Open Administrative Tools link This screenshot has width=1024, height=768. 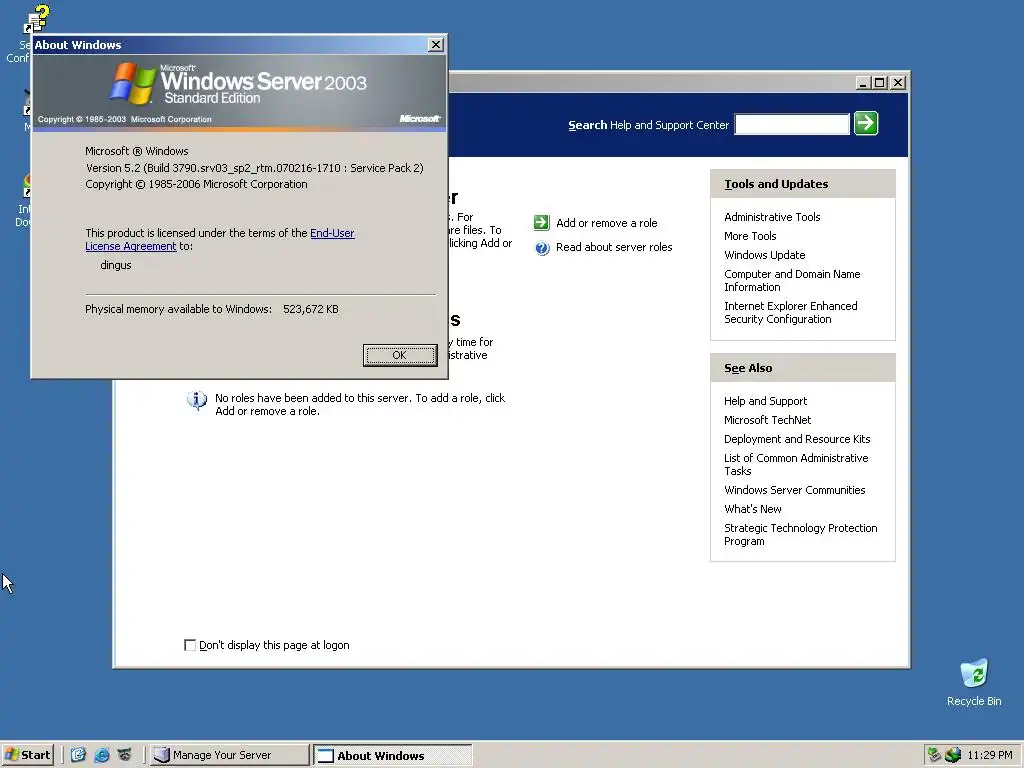click(x=772, y=217)
